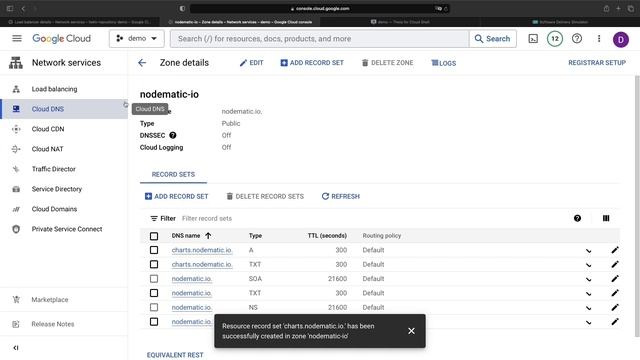Open Private Service Connect in sidebar

pos(64,229)
